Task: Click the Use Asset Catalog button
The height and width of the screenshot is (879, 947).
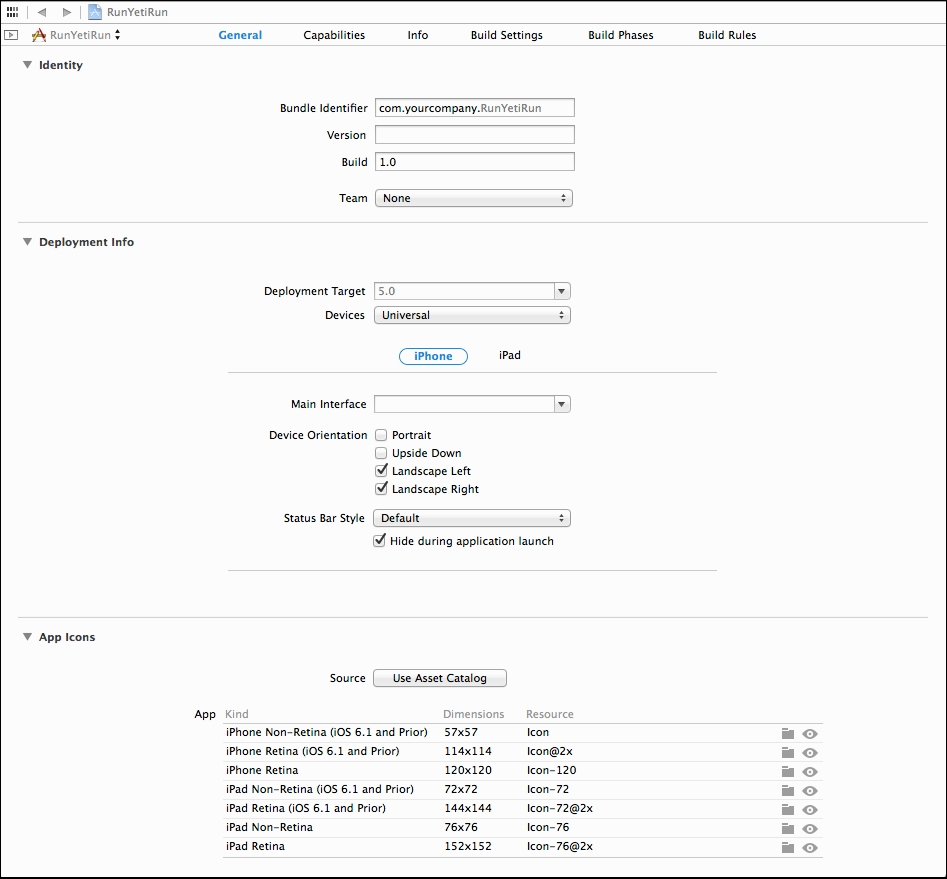Action: click(440, 678)
